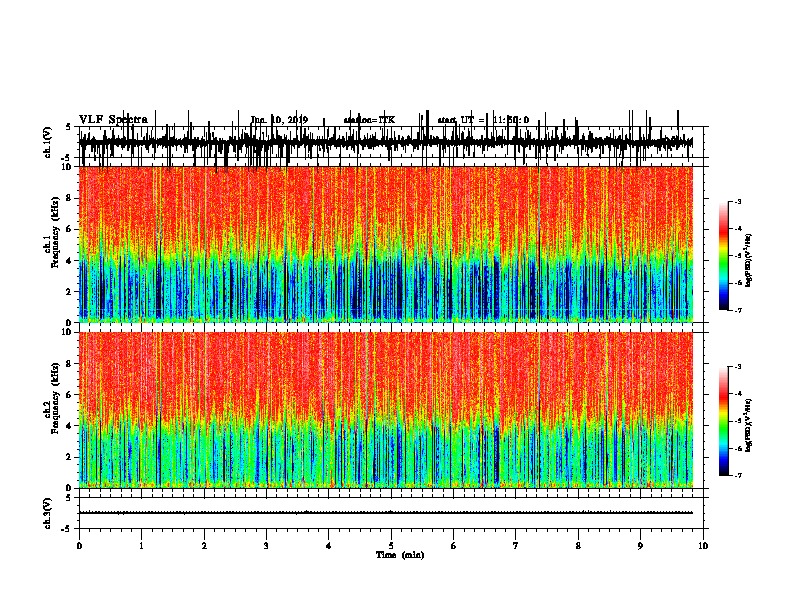Image resolution: width=792 pixels, height=612 pixels.
Task: Click the "-7" label on ch.2 color bar
Action: [738, 476]
